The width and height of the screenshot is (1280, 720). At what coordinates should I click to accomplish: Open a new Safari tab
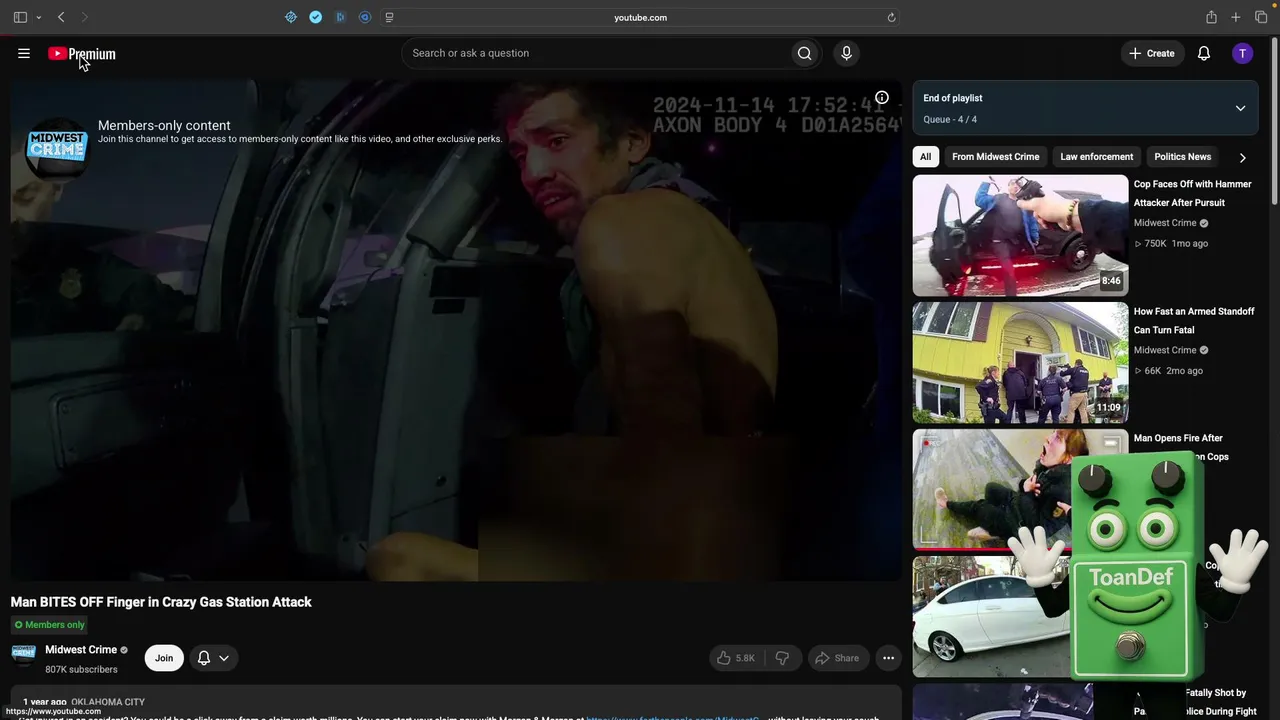click(1236, 17)
